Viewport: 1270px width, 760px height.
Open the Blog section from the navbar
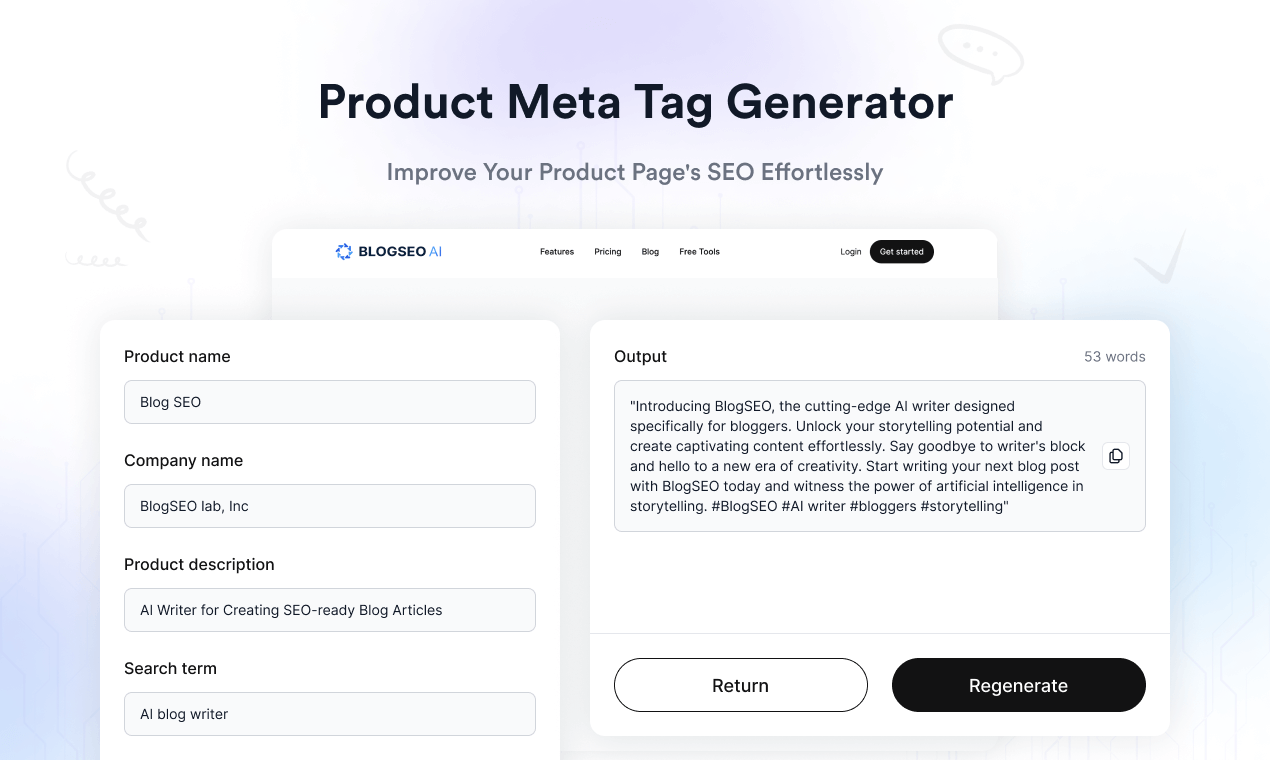coord(650,252)
